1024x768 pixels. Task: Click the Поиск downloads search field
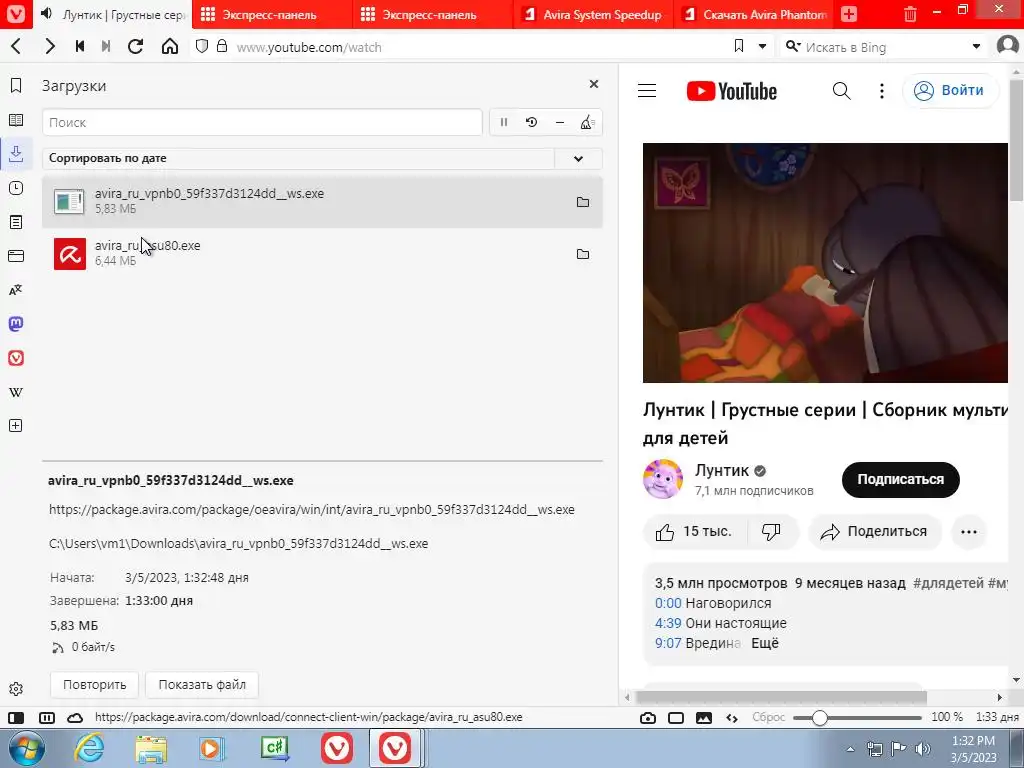[x=263, y=122]
